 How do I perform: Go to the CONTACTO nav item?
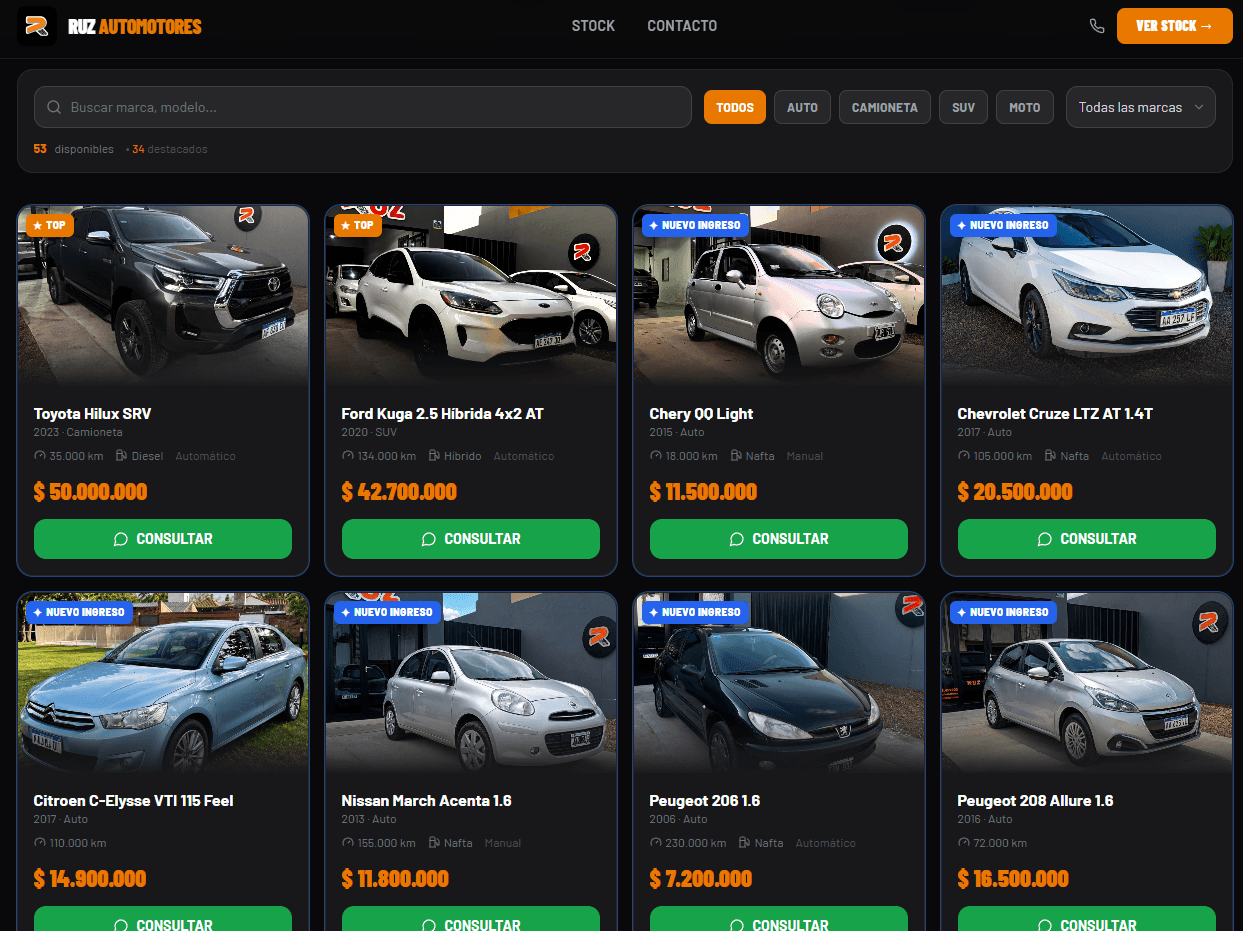tap(682, 26)
